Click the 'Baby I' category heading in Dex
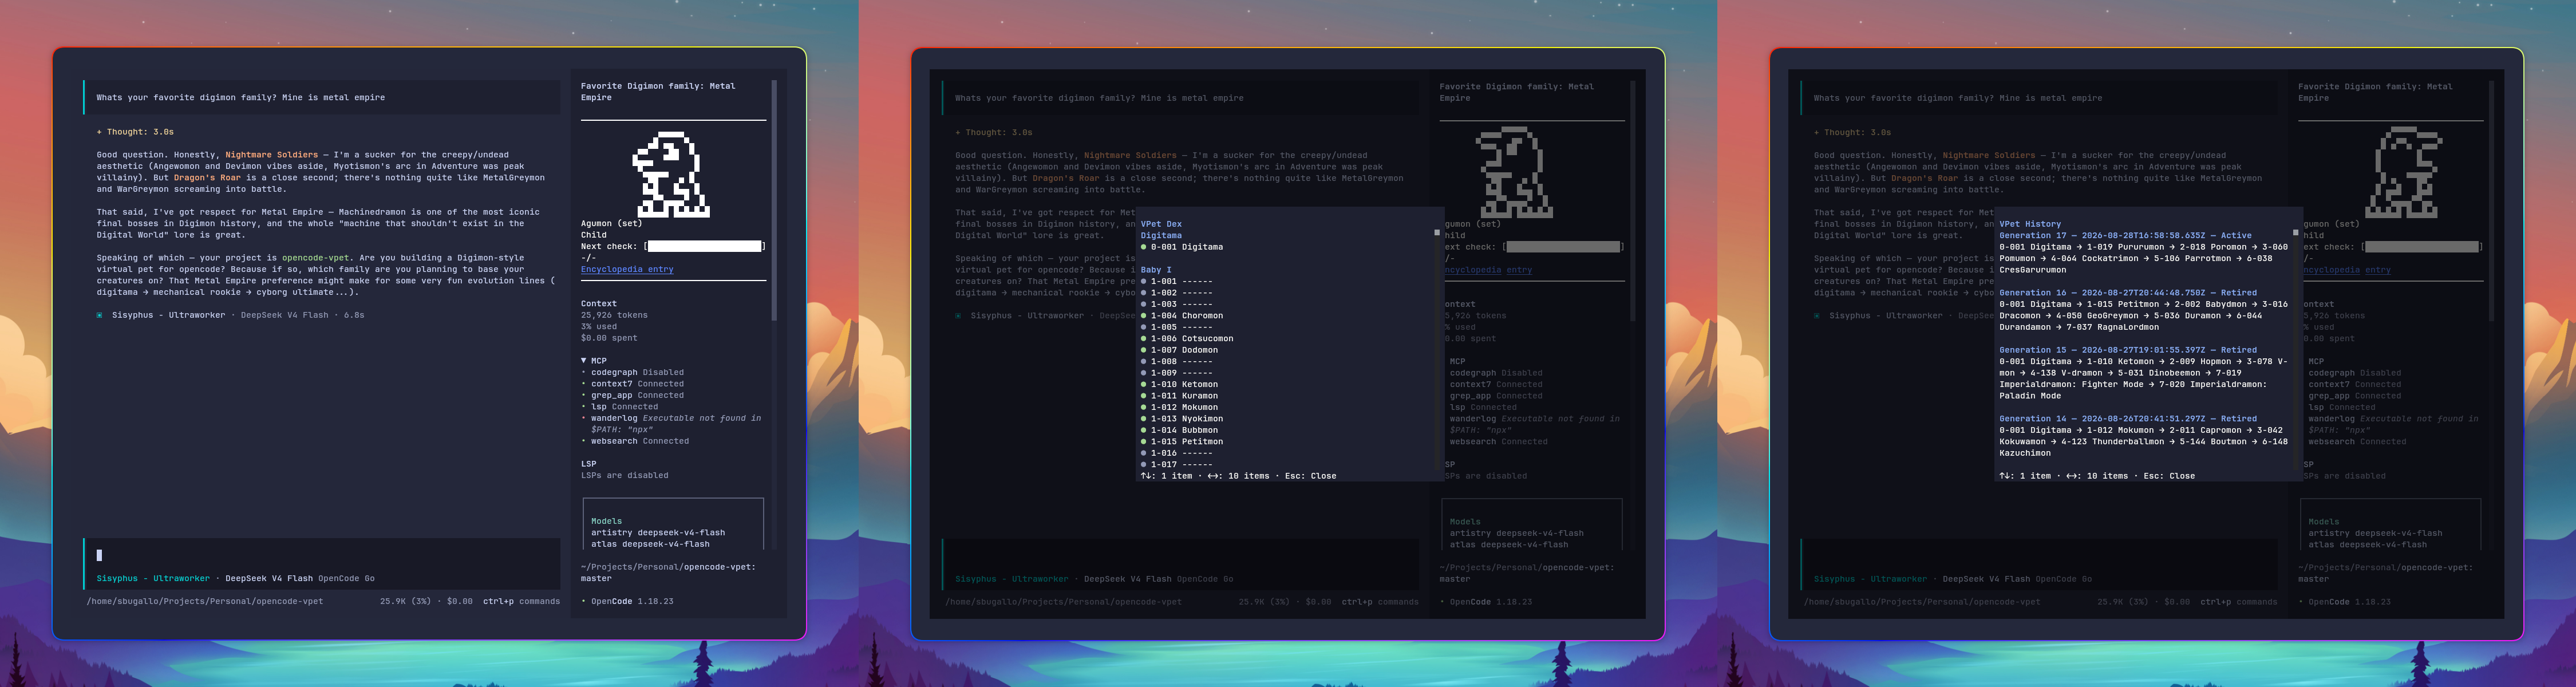The image size is (2576, 687). point(1156,270)
